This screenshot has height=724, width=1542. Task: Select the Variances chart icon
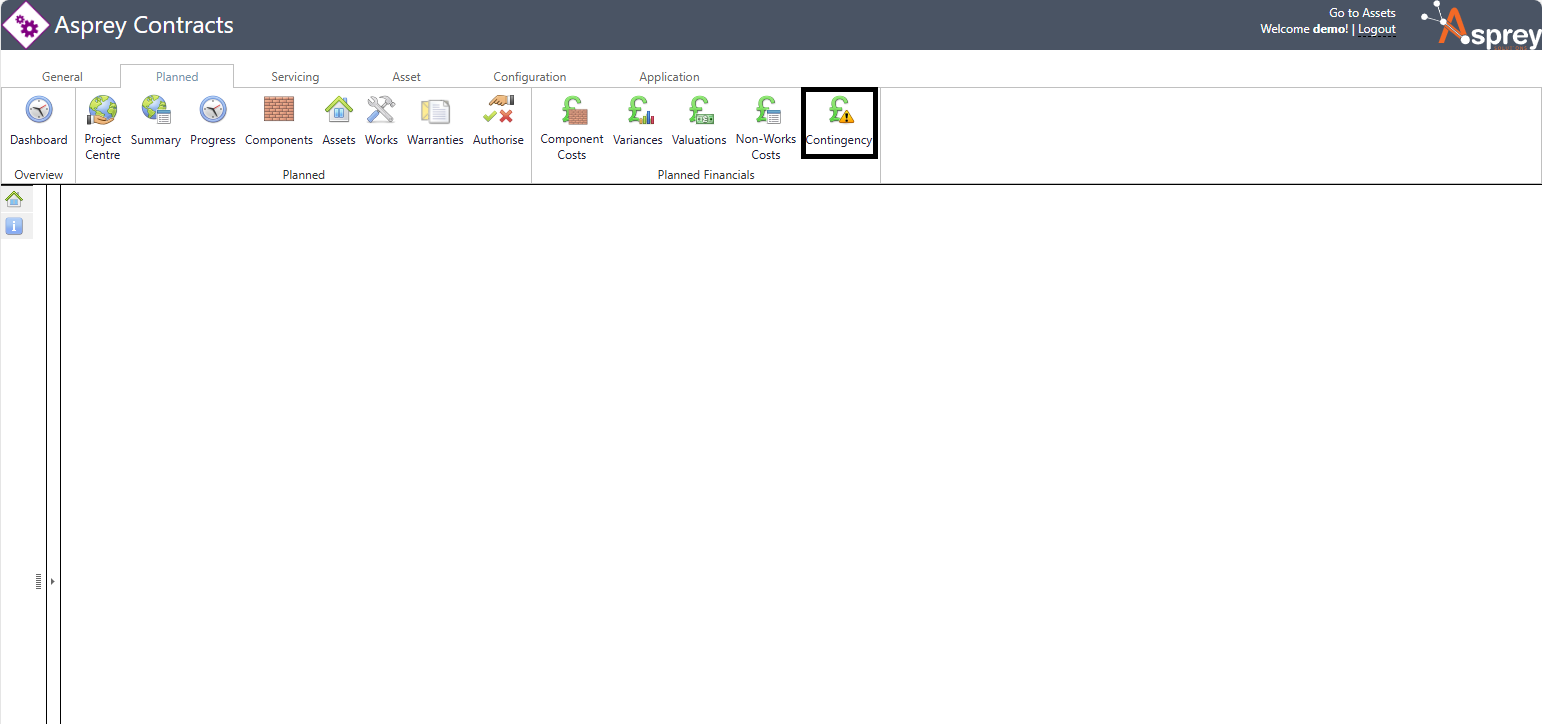point(638,110)
